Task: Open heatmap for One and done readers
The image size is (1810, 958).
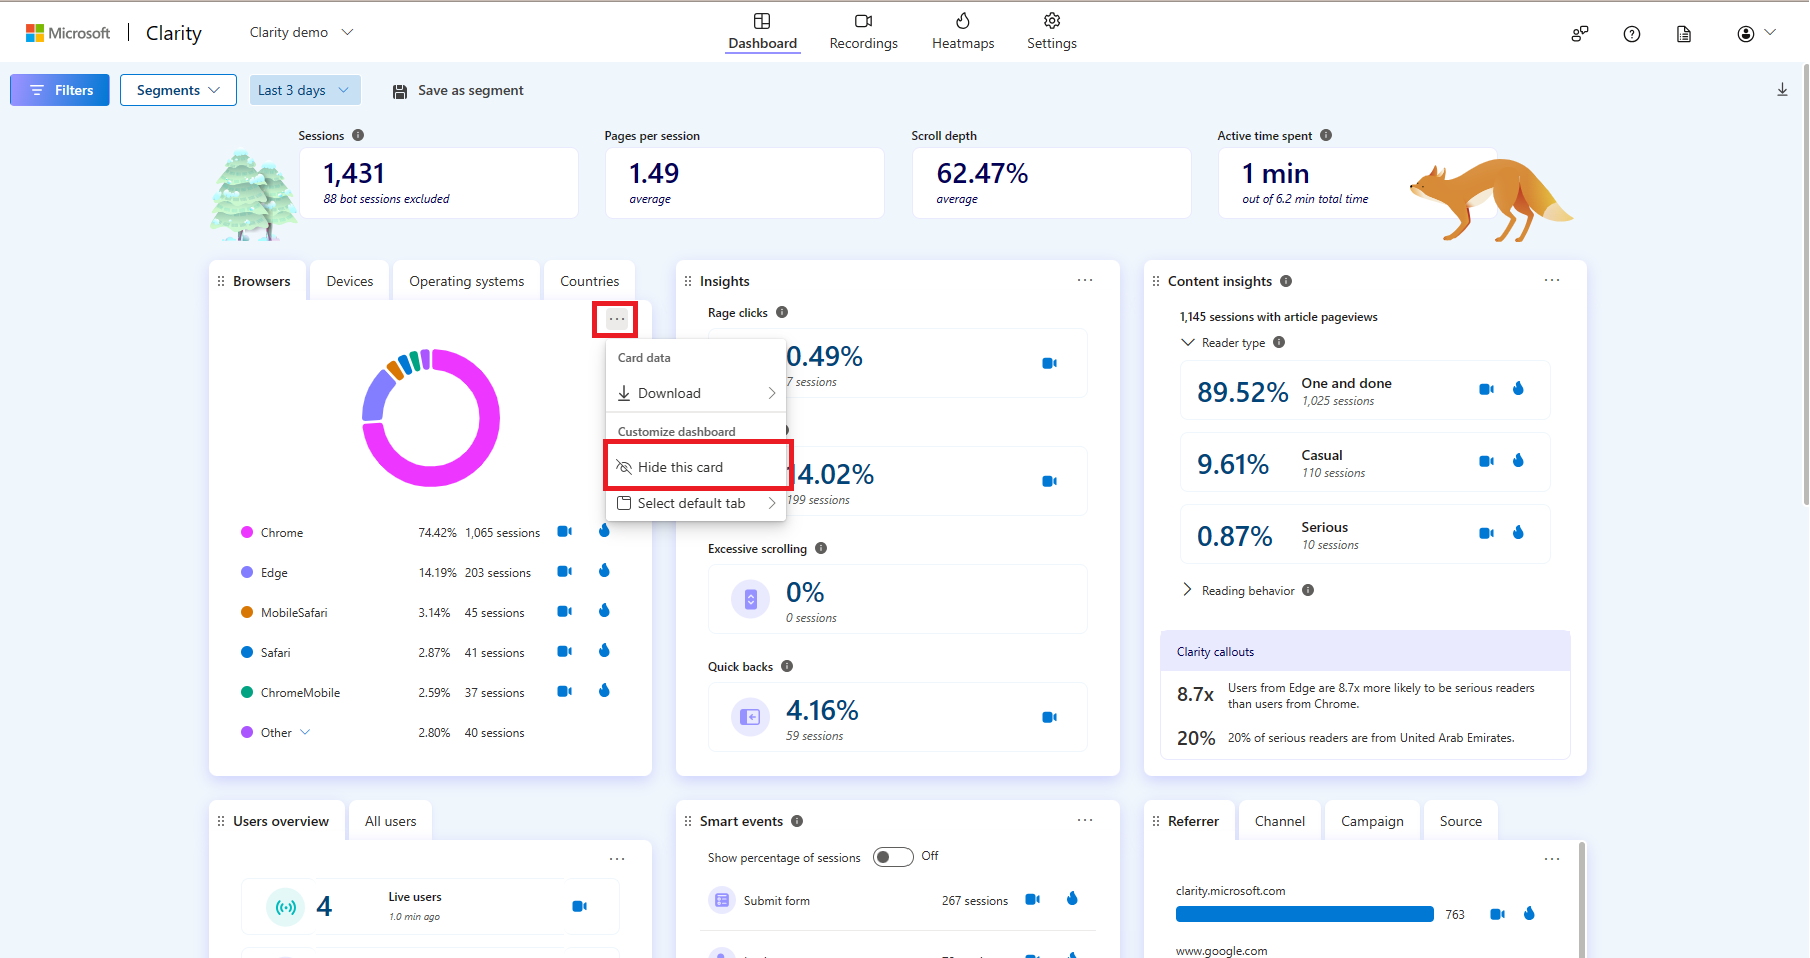Action: click(1518, 389)
